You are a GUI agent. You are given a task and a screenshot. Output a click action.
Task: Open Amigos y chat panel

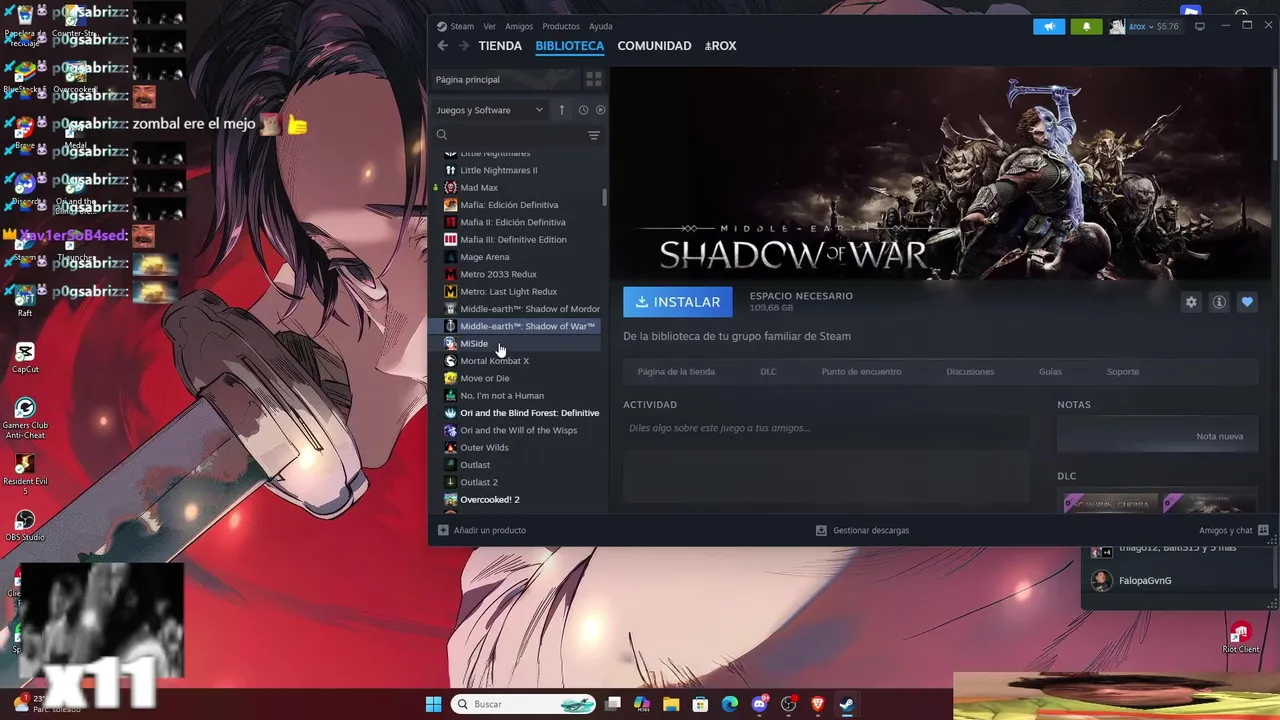1234,530
